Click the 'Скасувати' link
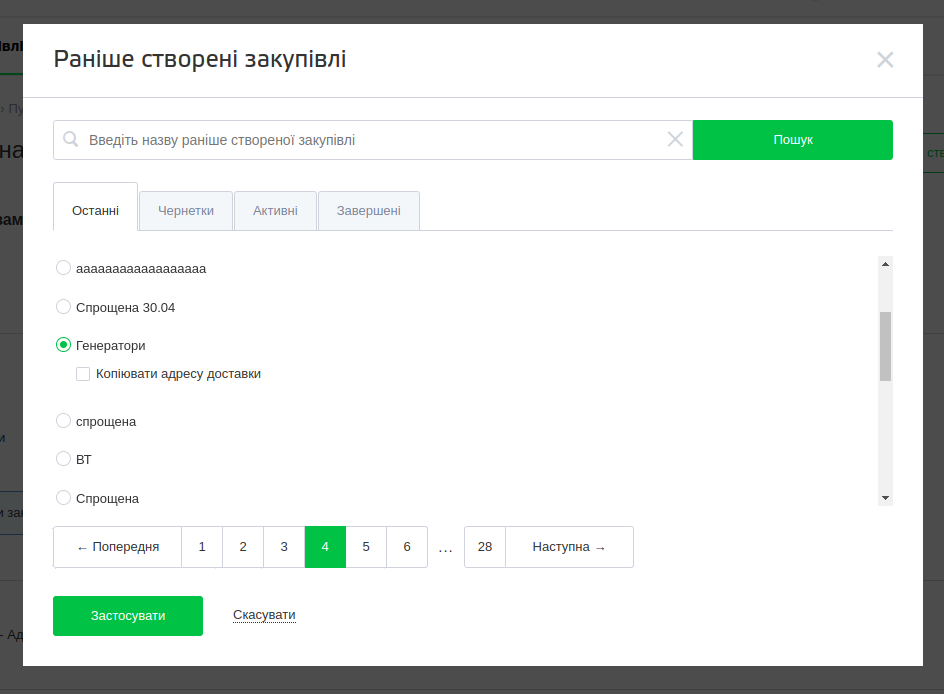The width and height of the screenshot is (944, 694). [264, 615]
